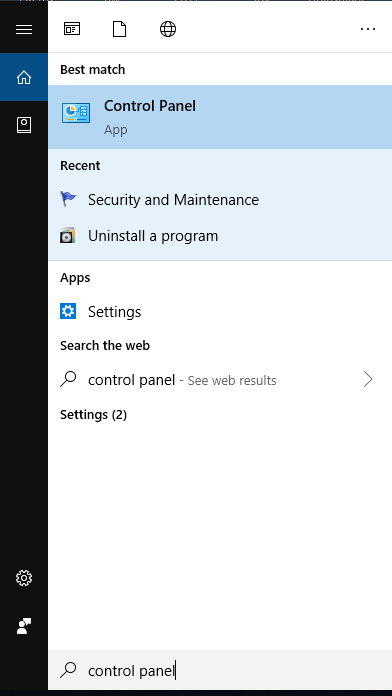
Task: Click the Feedback person icon
Action: pyautogui.click(x=24, y=626)
